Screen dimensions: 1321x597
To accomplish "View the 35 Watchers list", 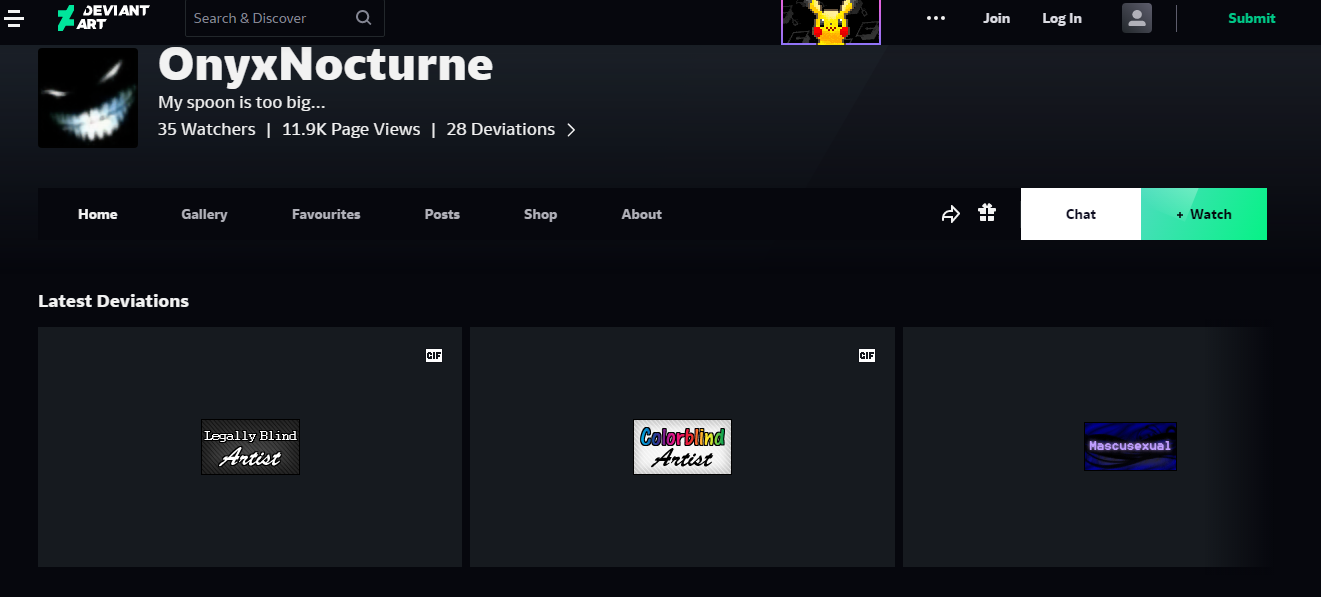I will (207, 129).
